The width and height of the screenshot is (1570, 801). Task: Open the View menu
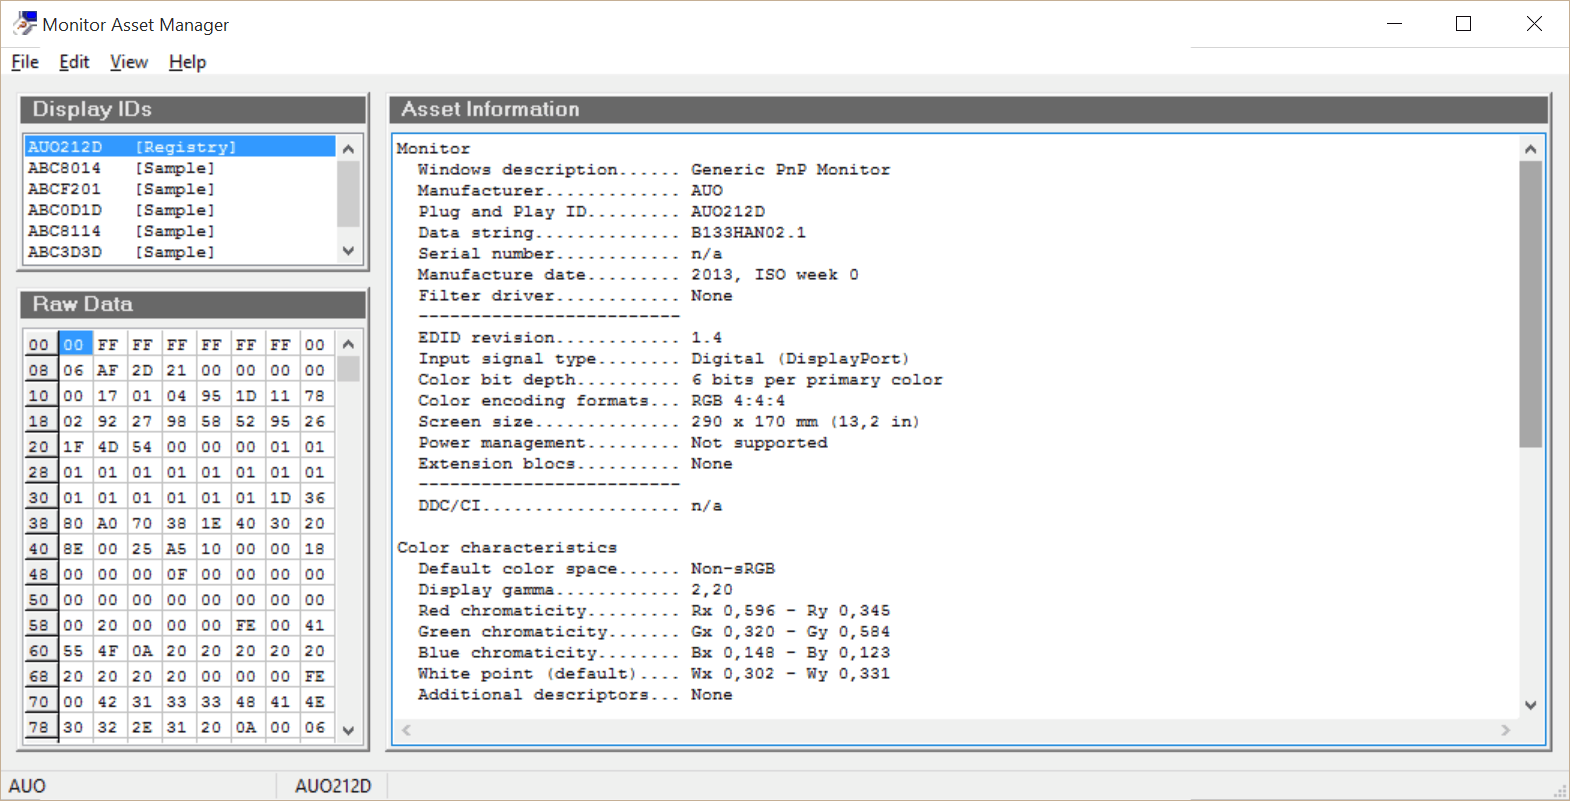pyautogui.click(x=129, y=62)
